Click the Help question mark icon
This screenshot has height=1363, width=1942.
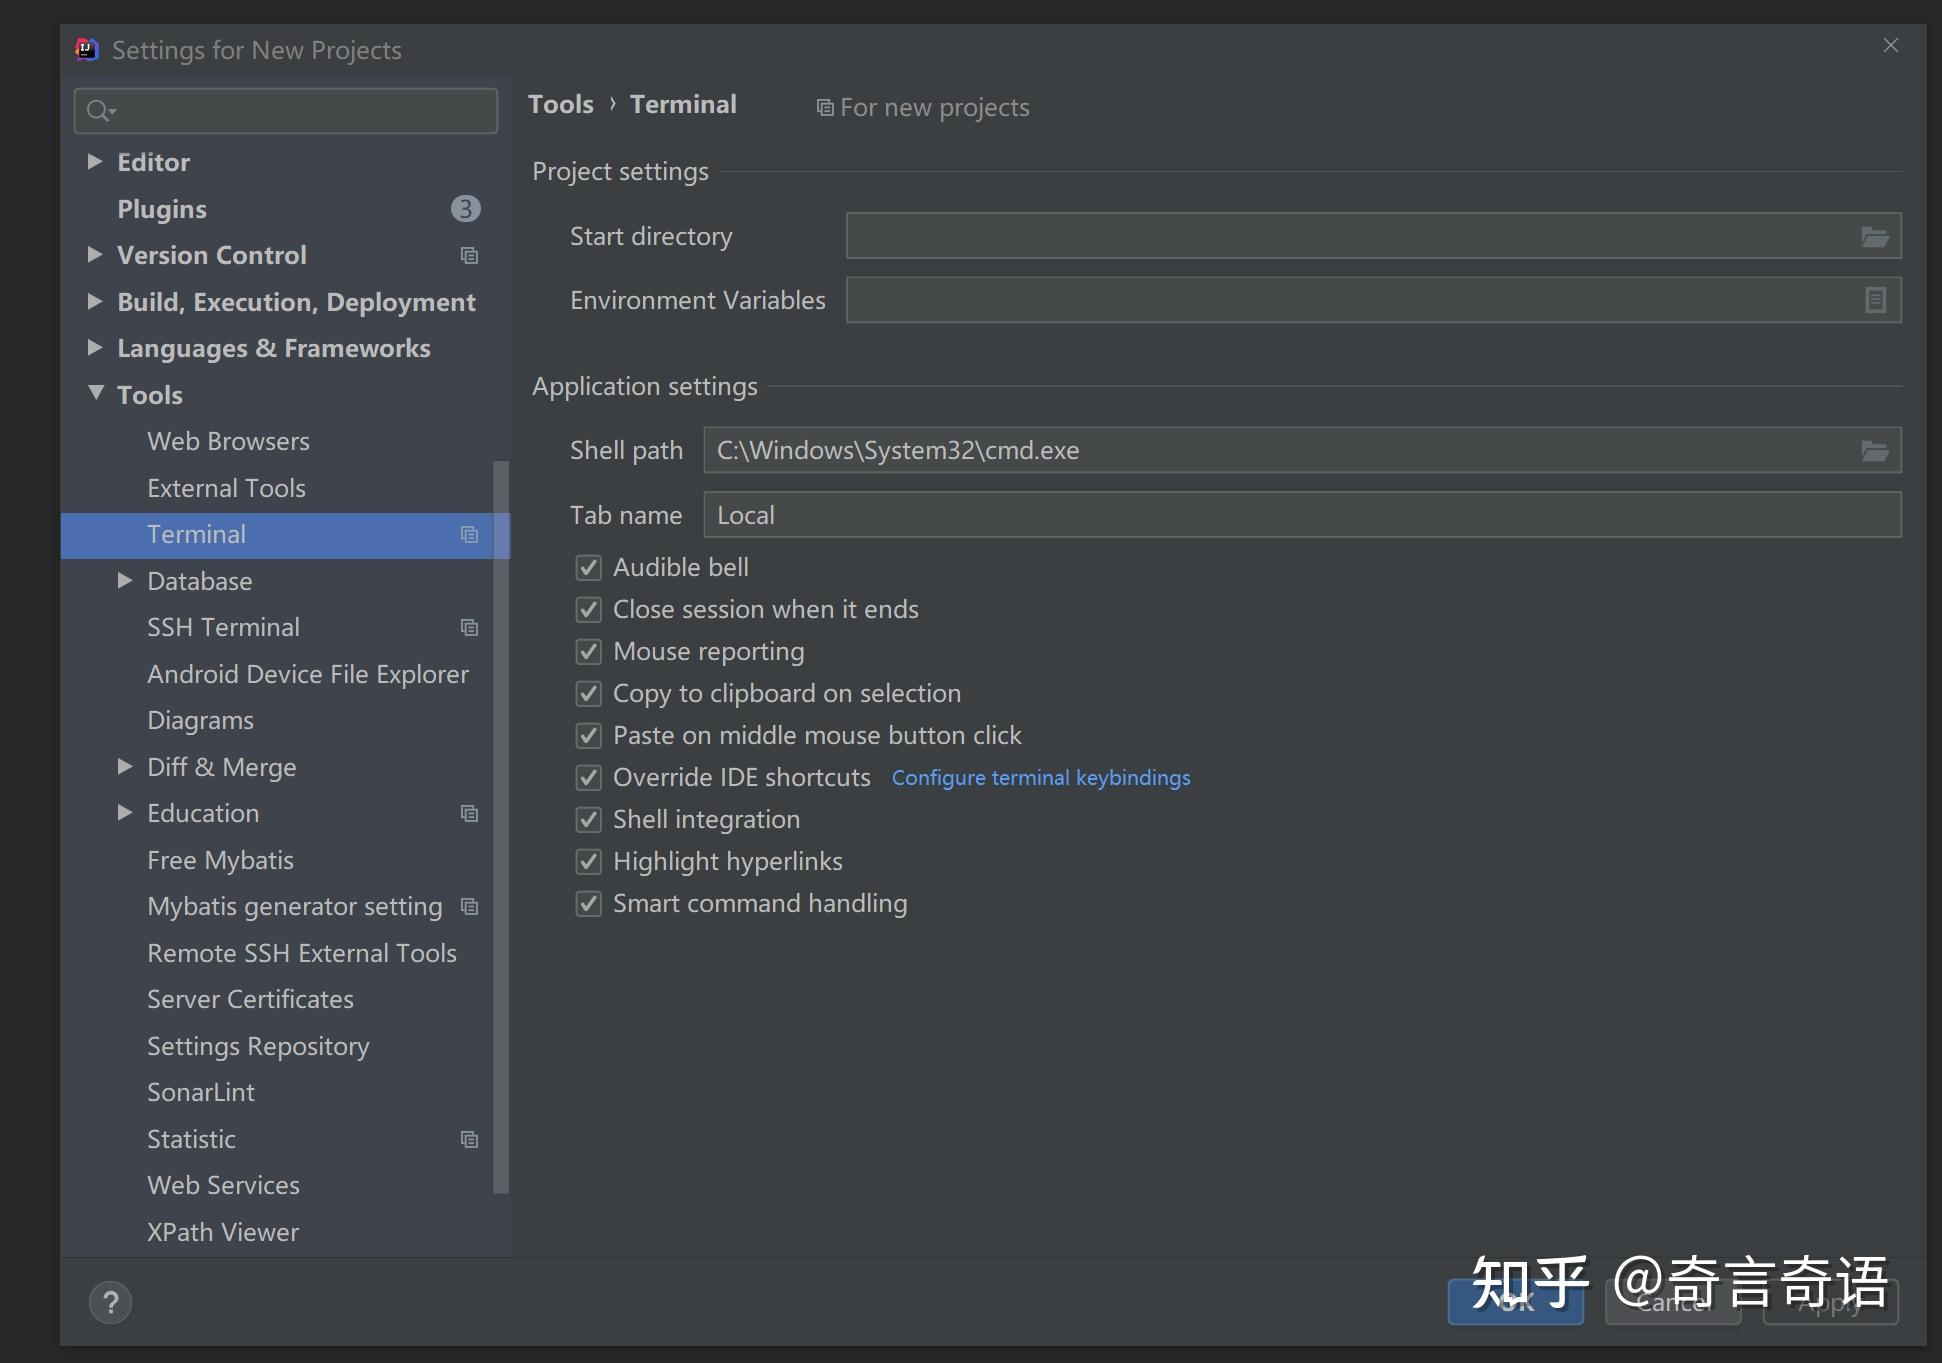110,1301
